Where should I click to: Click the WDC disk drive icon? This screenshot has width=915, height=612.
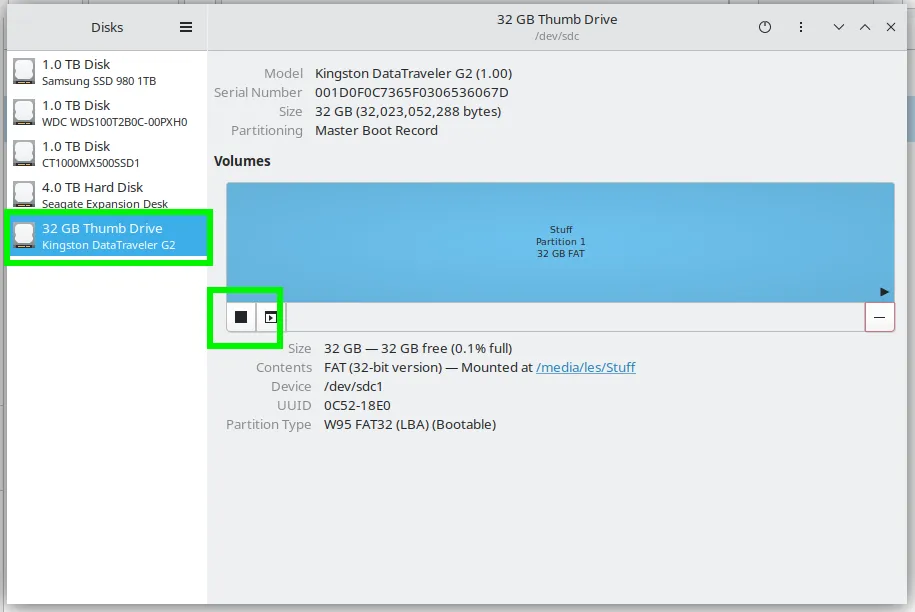pos(24,112)
